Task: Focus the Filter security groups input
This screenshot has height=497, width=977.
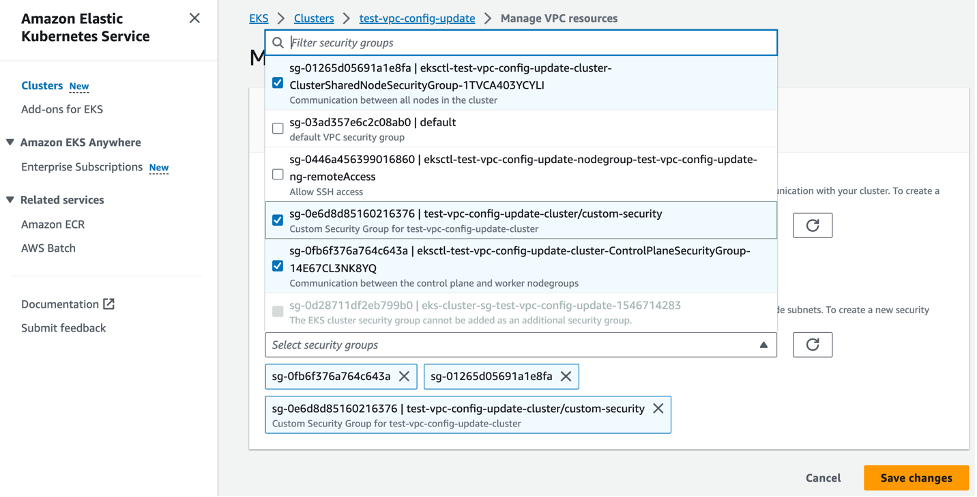Action: tap(521, 43)
